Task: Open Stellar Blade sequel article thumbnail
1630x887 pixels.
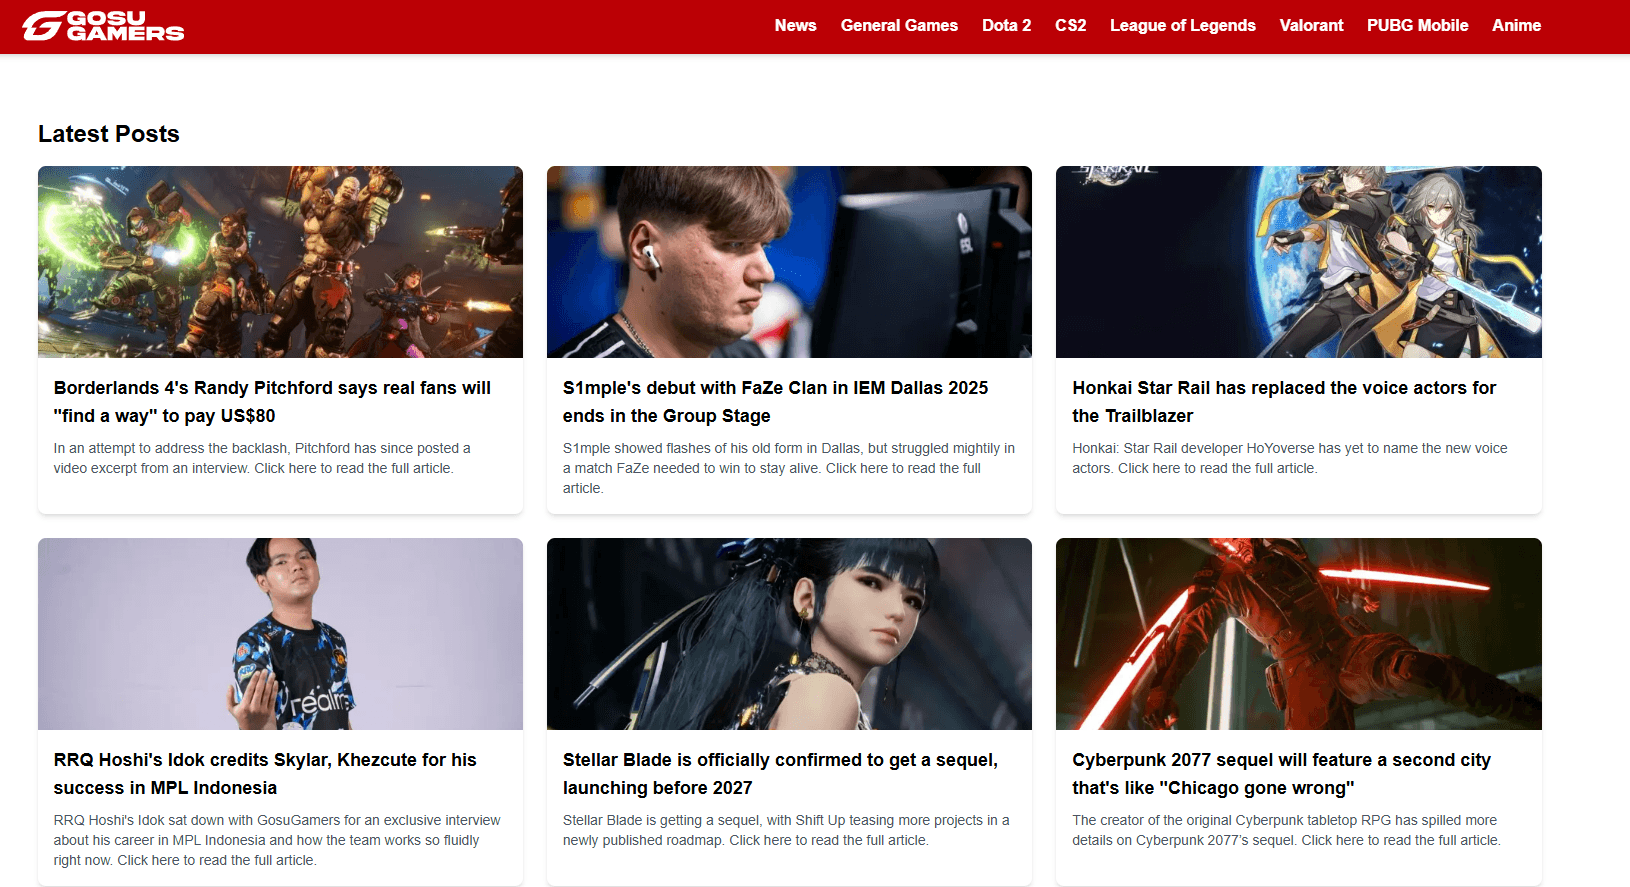Action: pos(789,634)
